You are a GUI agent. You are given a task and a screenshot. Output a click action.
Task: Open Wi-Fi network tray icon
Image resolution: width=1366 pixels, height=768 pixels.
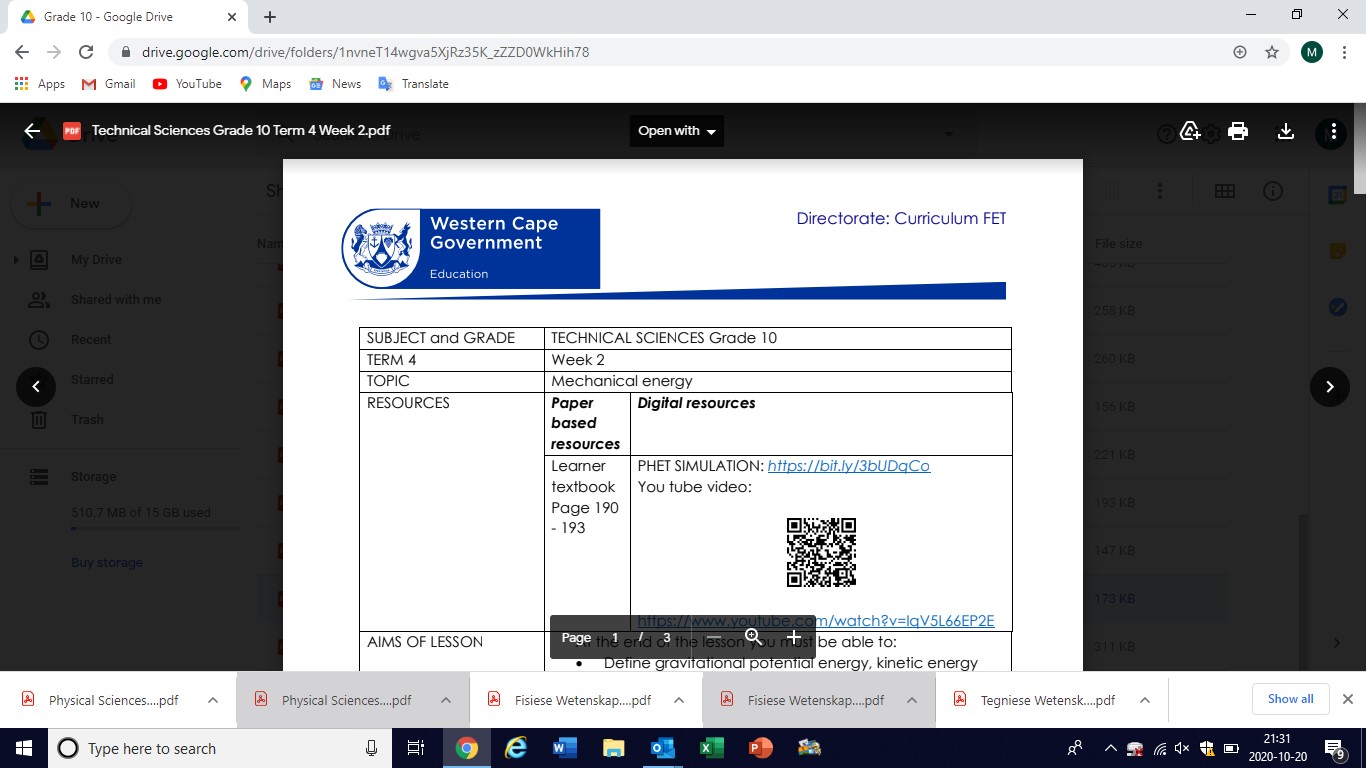pos(1160,748)
